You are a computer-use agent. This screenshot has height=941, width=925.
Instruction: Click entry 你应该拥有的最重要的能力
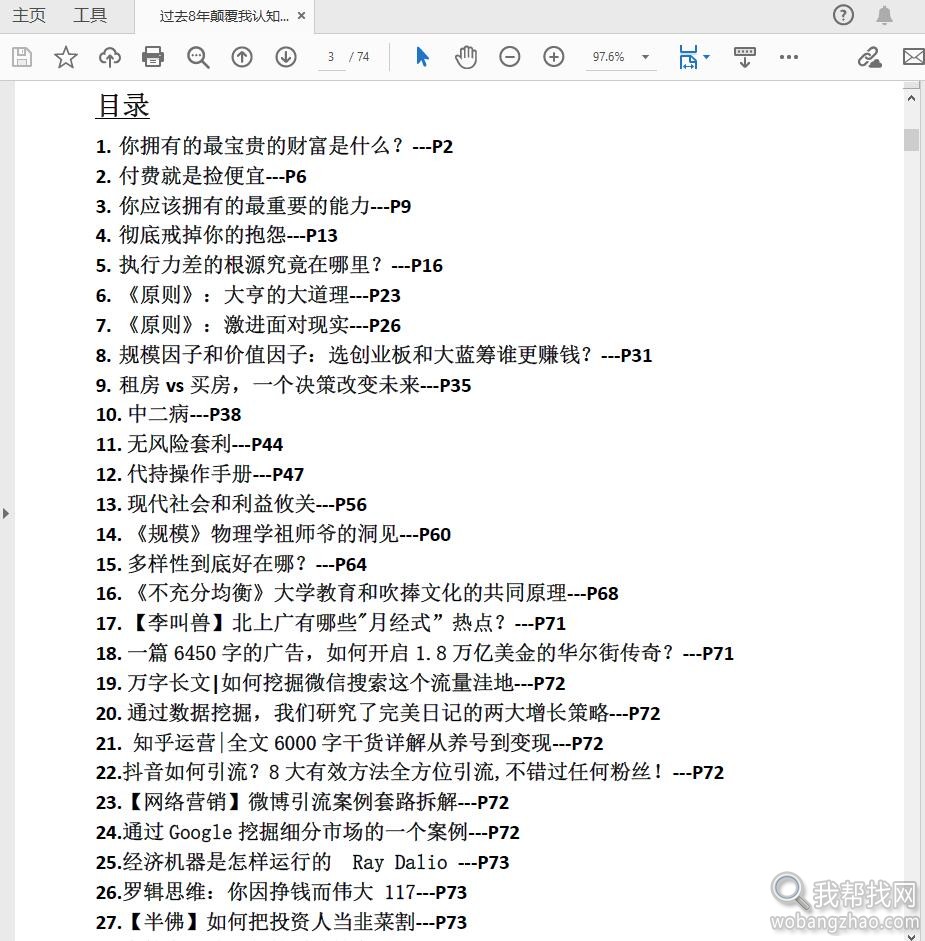pyautogui.click(x=253, y=206)
